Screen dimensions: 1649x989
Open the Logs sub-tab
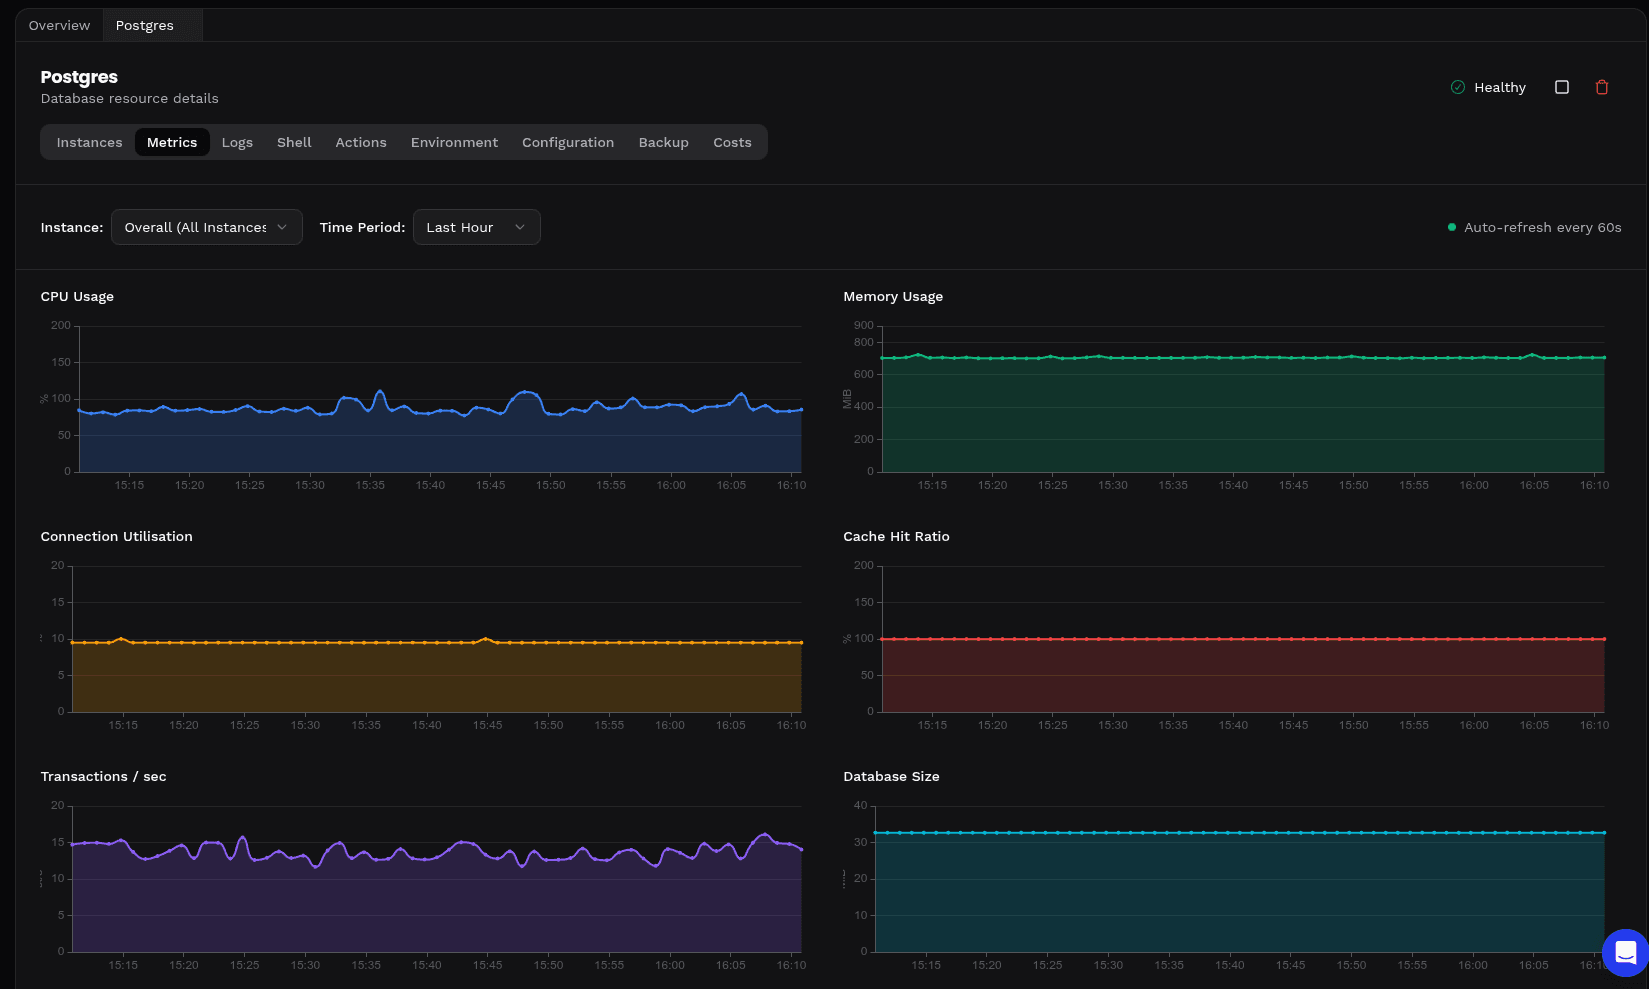click(237, 142)
